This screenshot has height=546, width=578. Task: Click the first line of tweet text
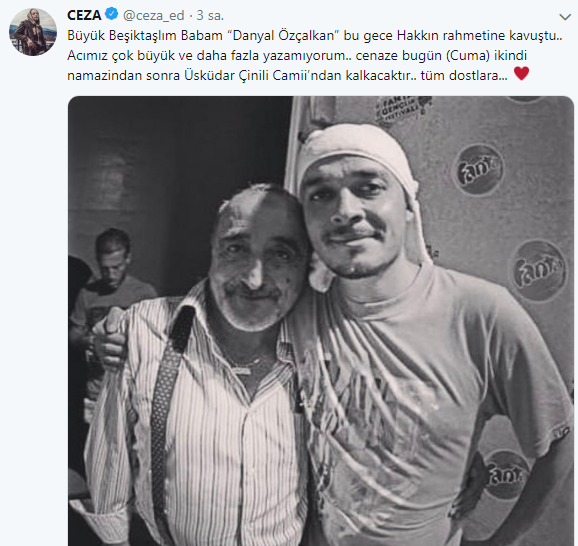[x=314, y=36]
